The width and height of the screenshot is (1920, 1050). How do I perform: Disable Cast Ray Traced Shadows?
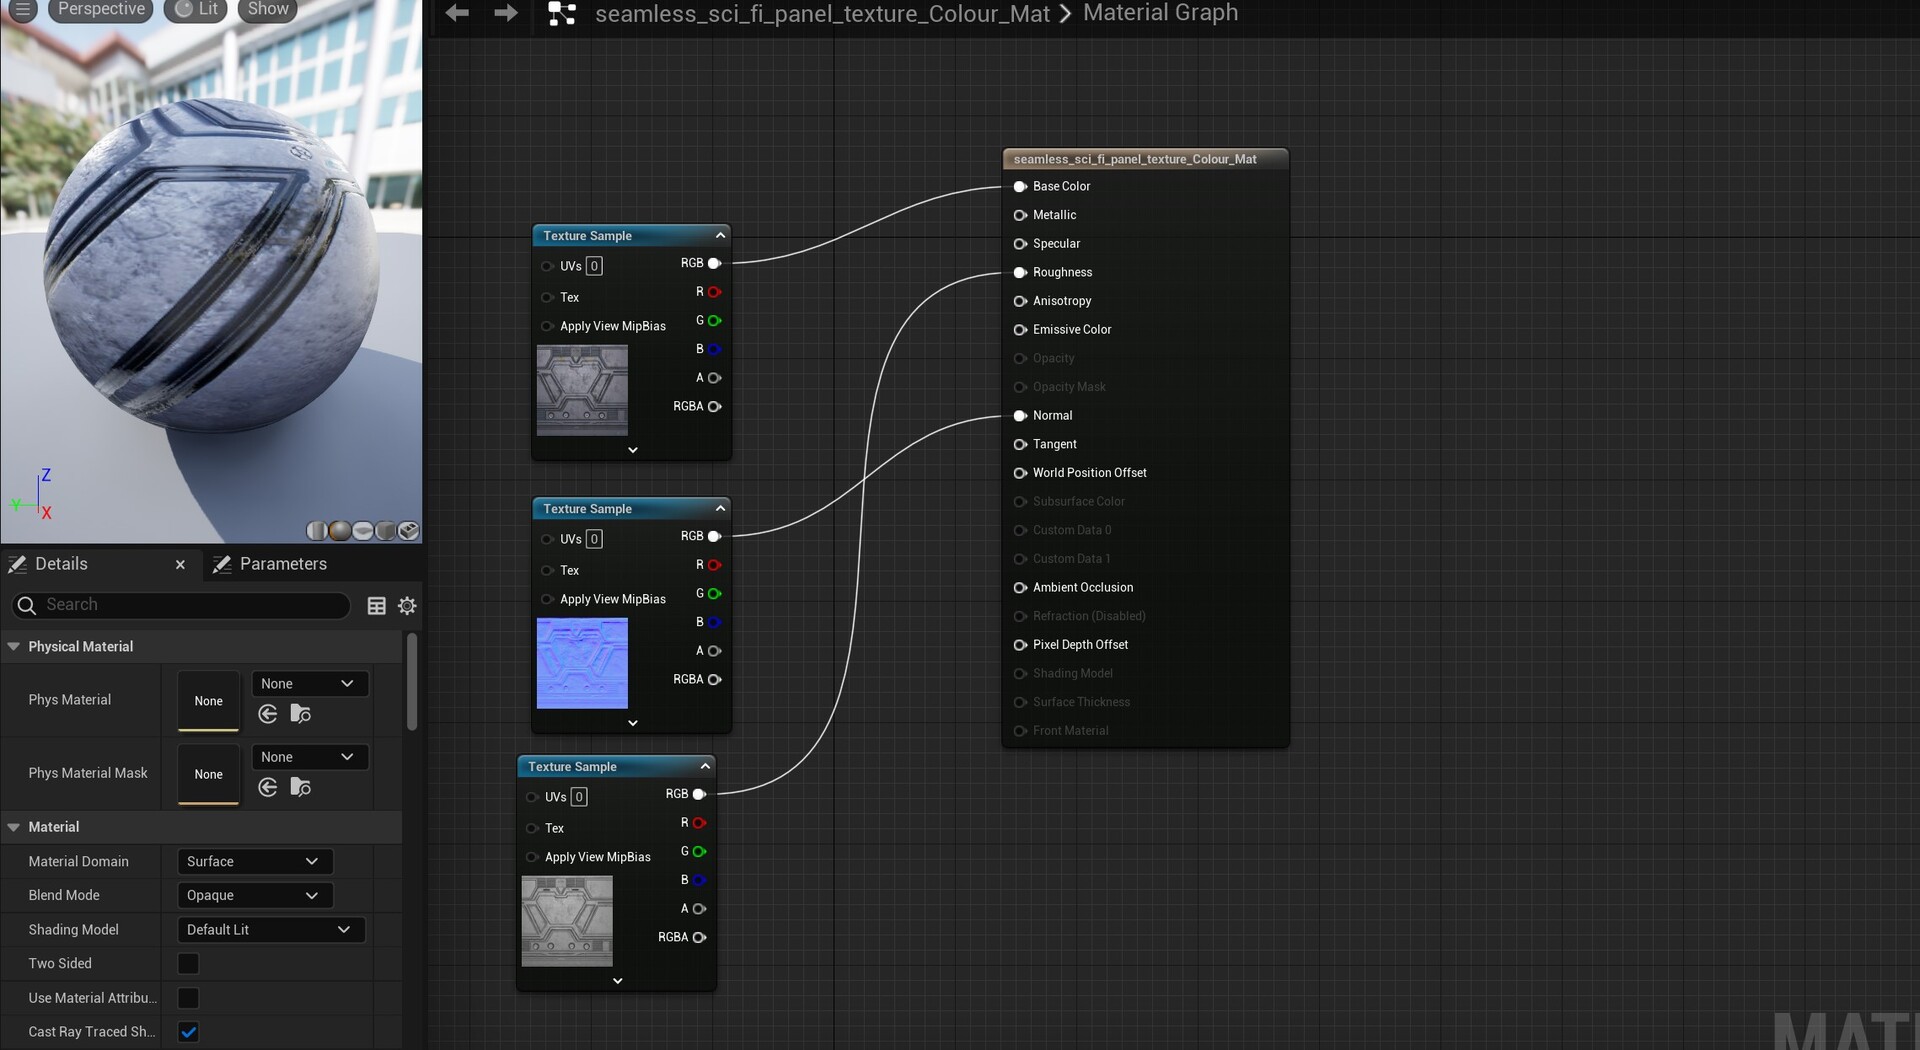click(x=187, y=1031)
